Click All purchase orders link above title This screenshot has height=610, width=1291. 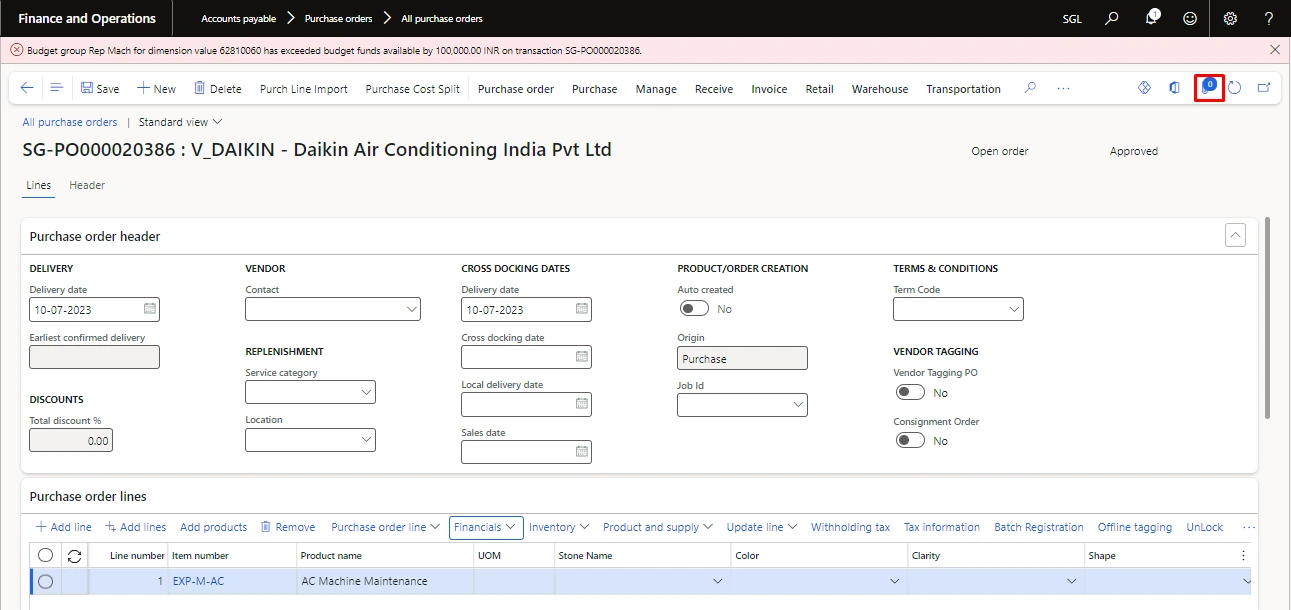70,122
